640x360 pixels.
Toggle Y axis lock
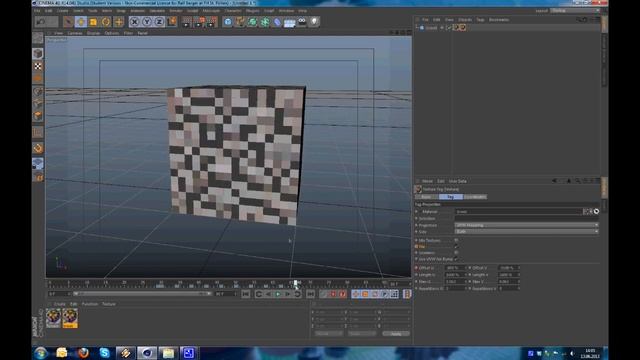(147, 22)
